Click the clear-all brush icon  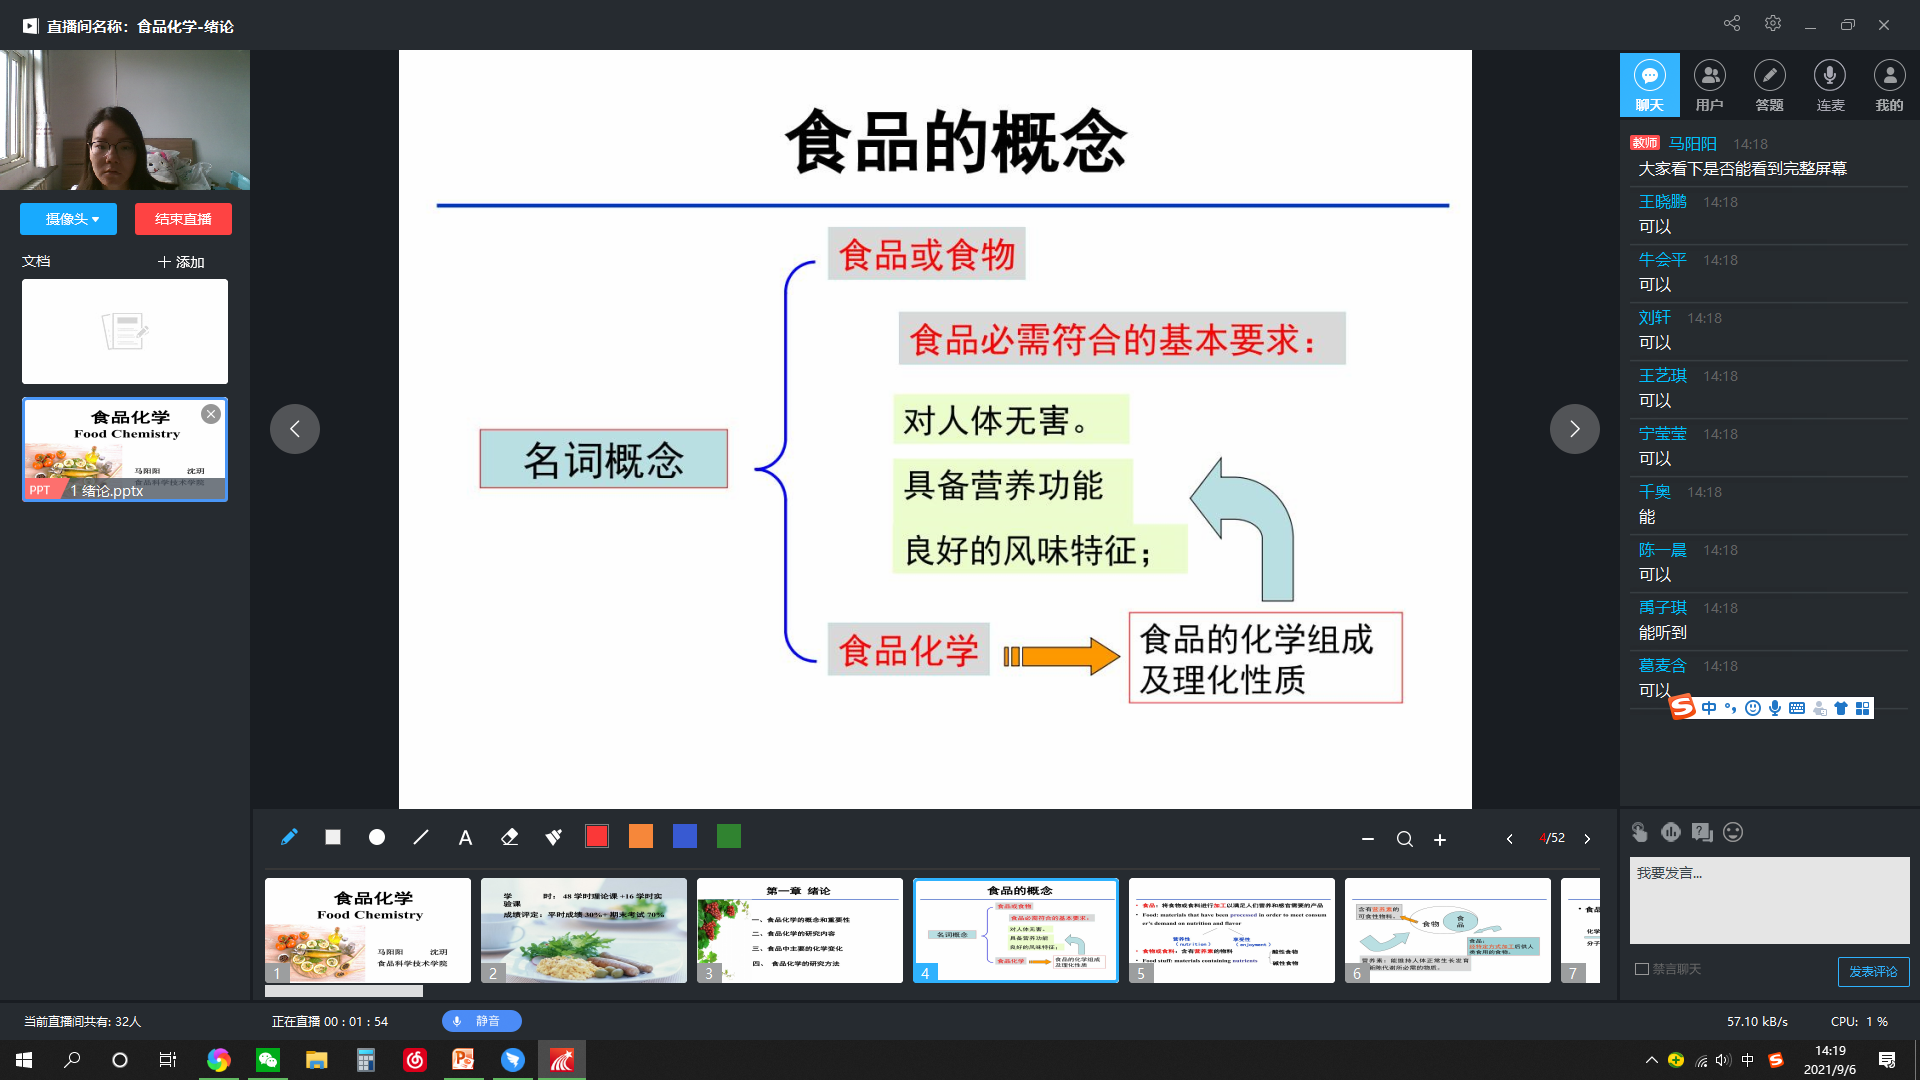553,837
